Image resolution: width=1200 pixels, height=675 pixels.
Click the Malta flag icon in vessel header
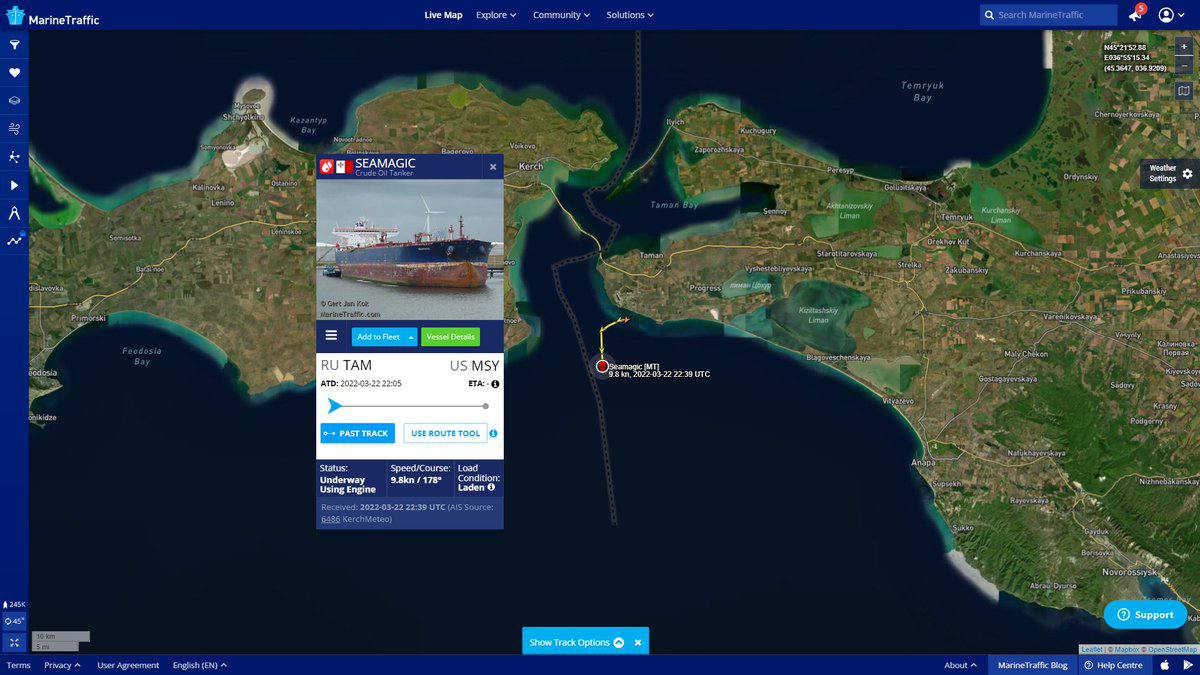pyautogui.click(x=344, y=167)
